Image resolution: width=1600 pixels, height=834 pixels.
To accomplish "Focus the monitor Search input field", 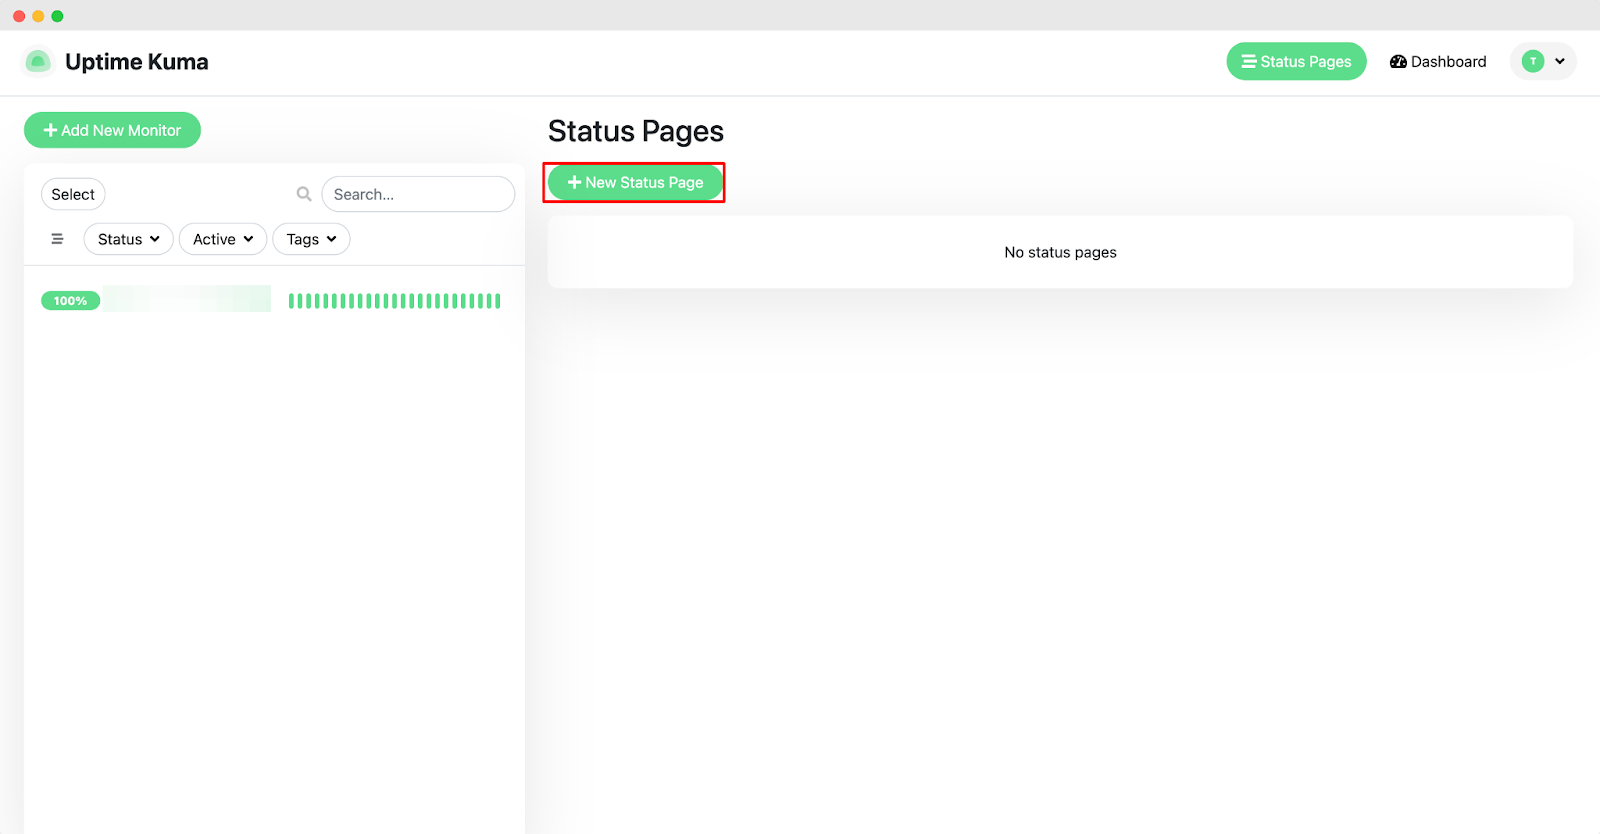I will click(x=418, y=194).
